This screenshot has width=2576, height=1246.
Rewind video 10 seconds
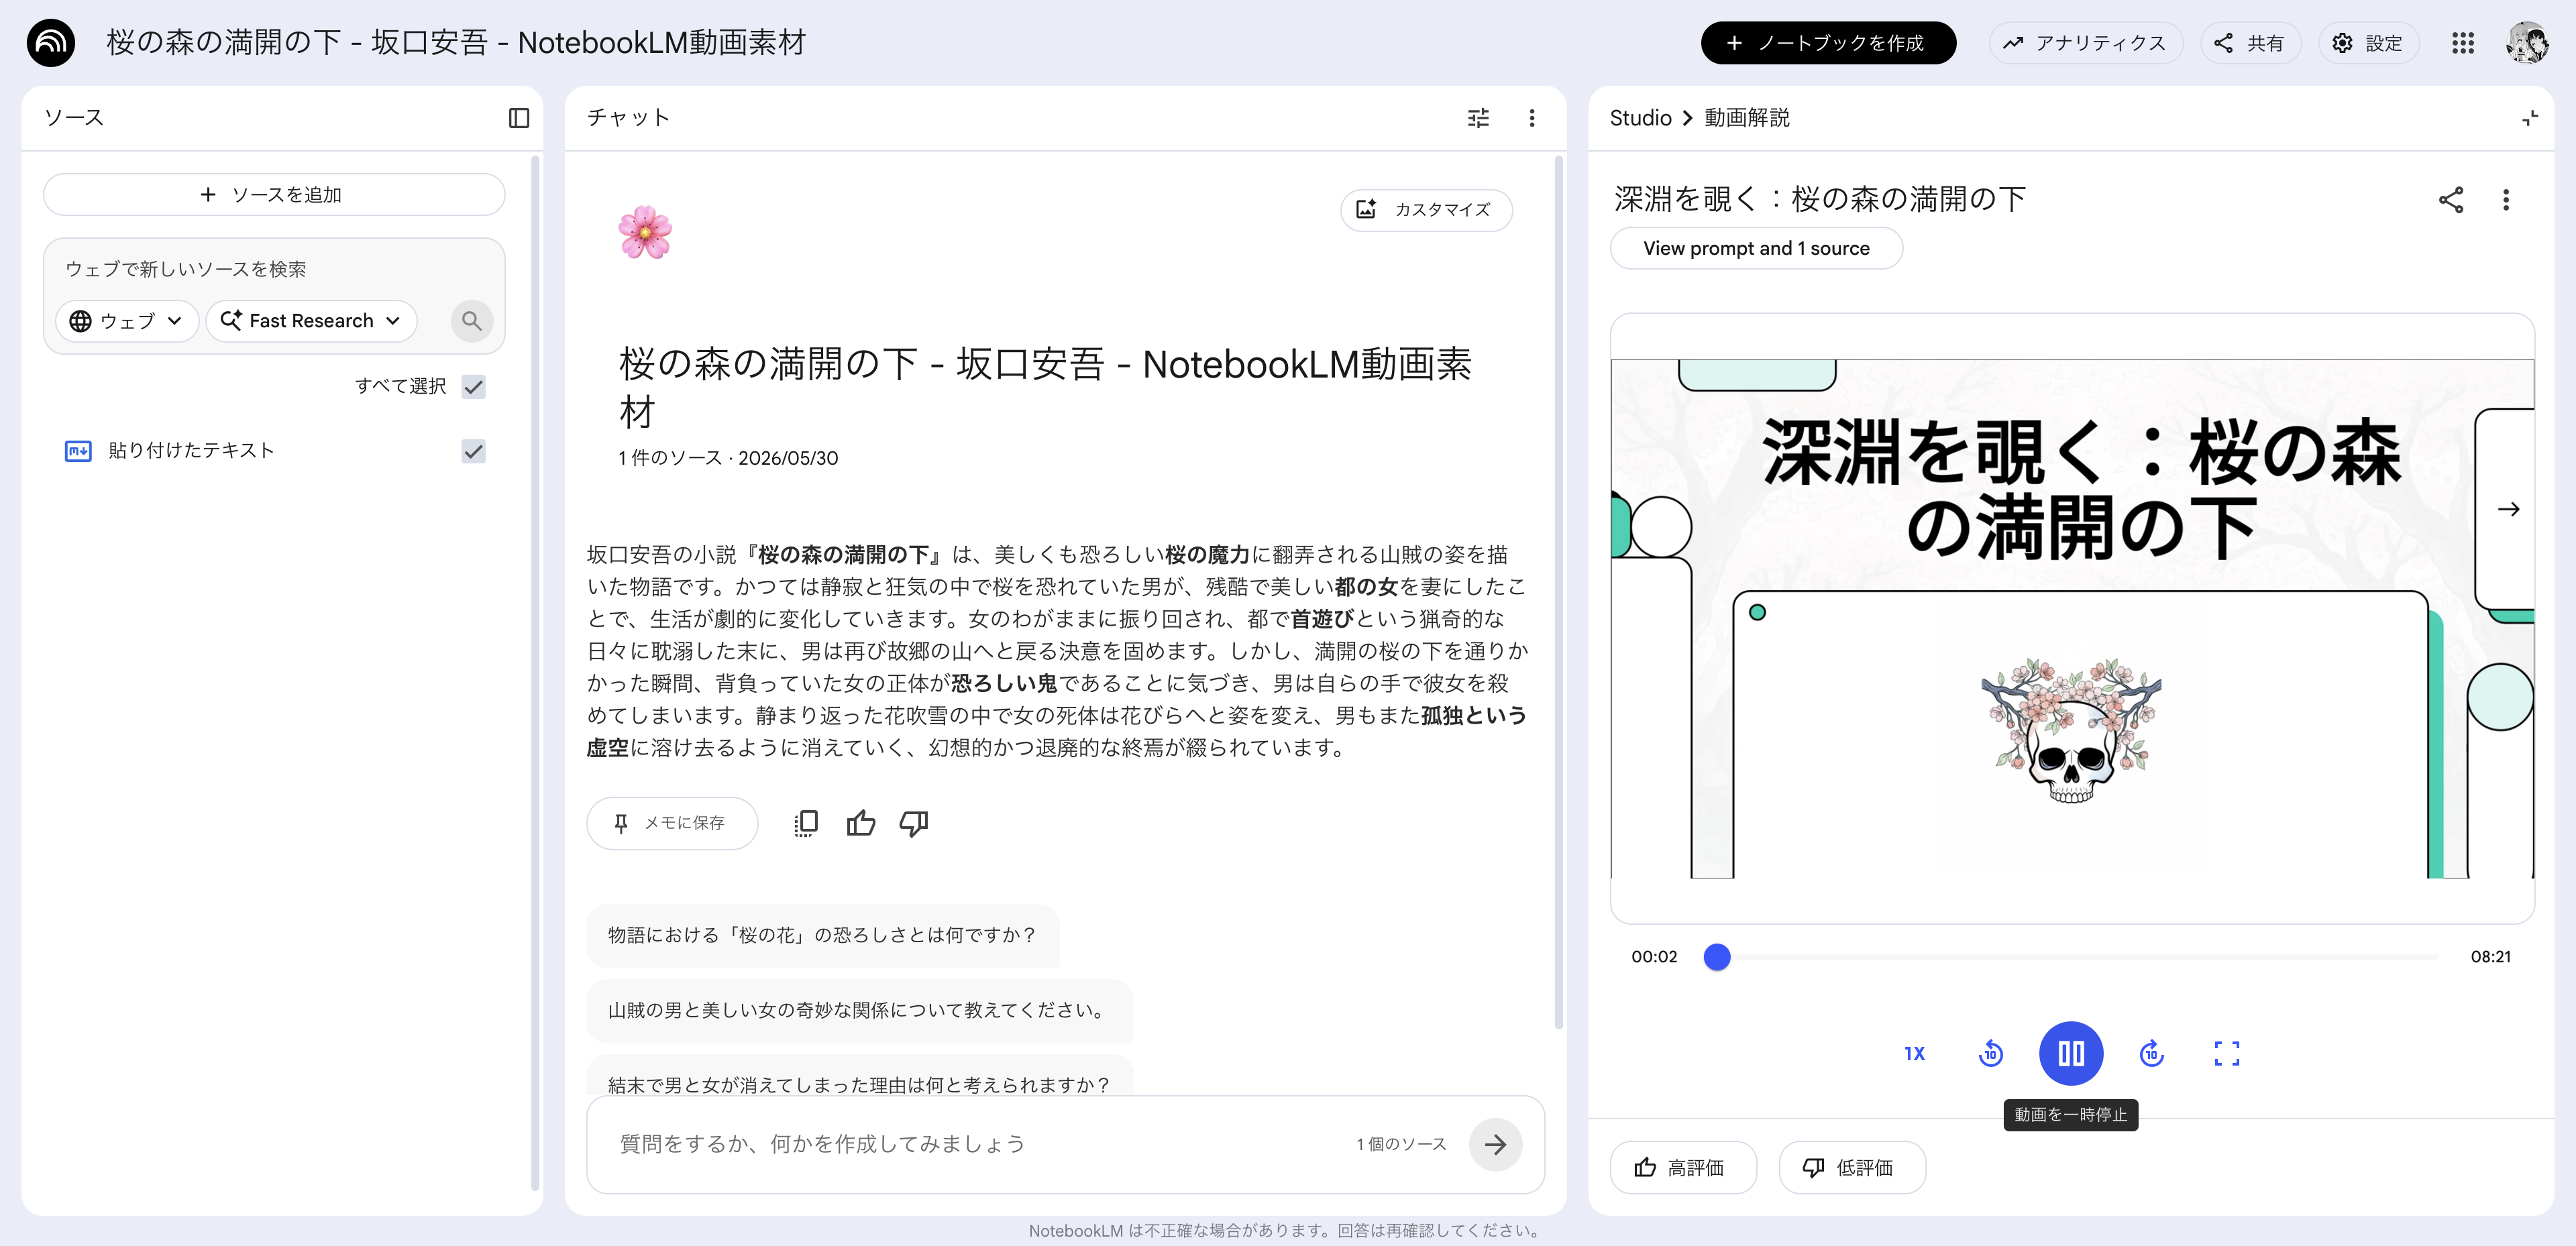pyautogui.click(x=1990, y=1053)
